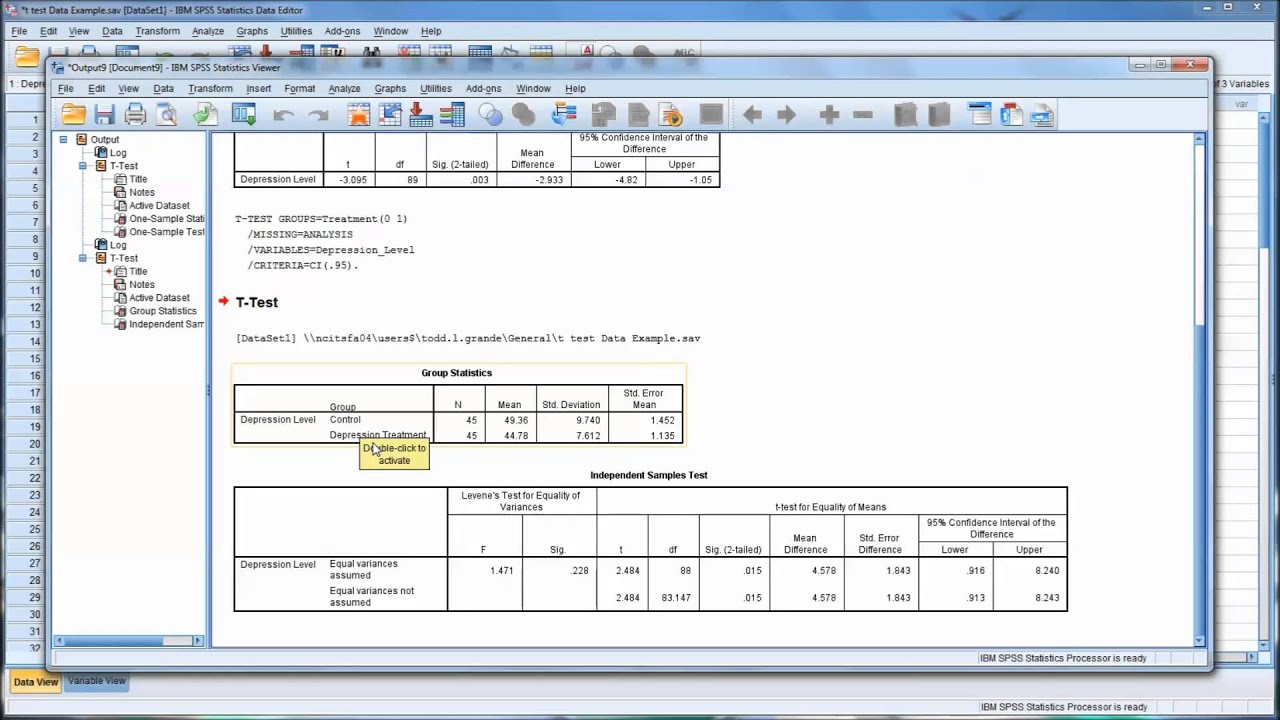Click the Hide closed-book toolbar icon
1280x720 pixels.
pos(937,115)
